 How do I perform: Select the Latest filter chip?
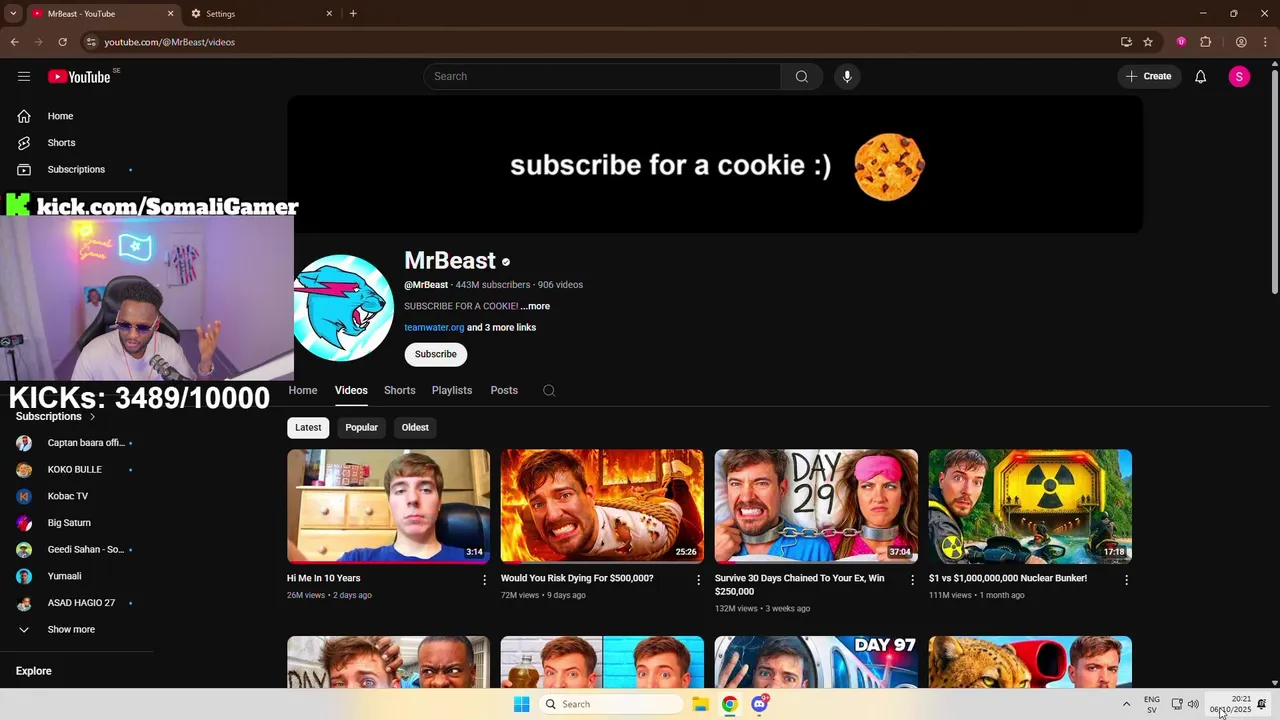tap(308, 427)
